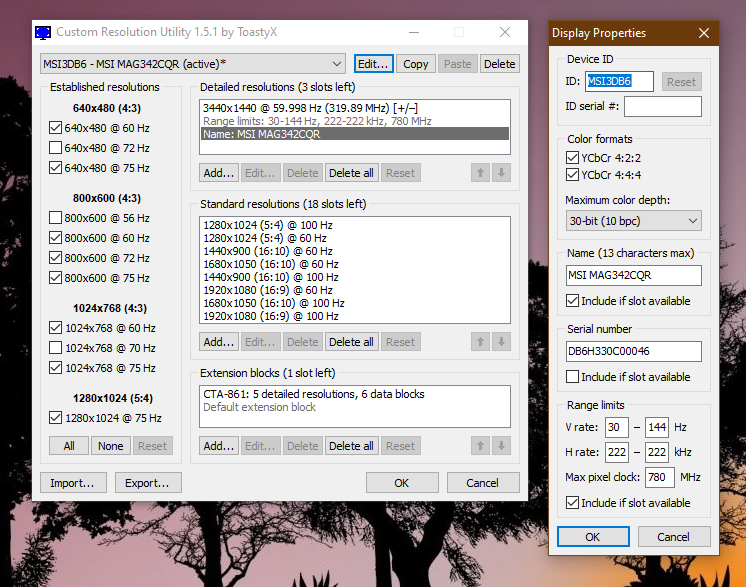Select the CTA-861 extension block entry
The image size is (746, 587).
(x=355, y=394)
